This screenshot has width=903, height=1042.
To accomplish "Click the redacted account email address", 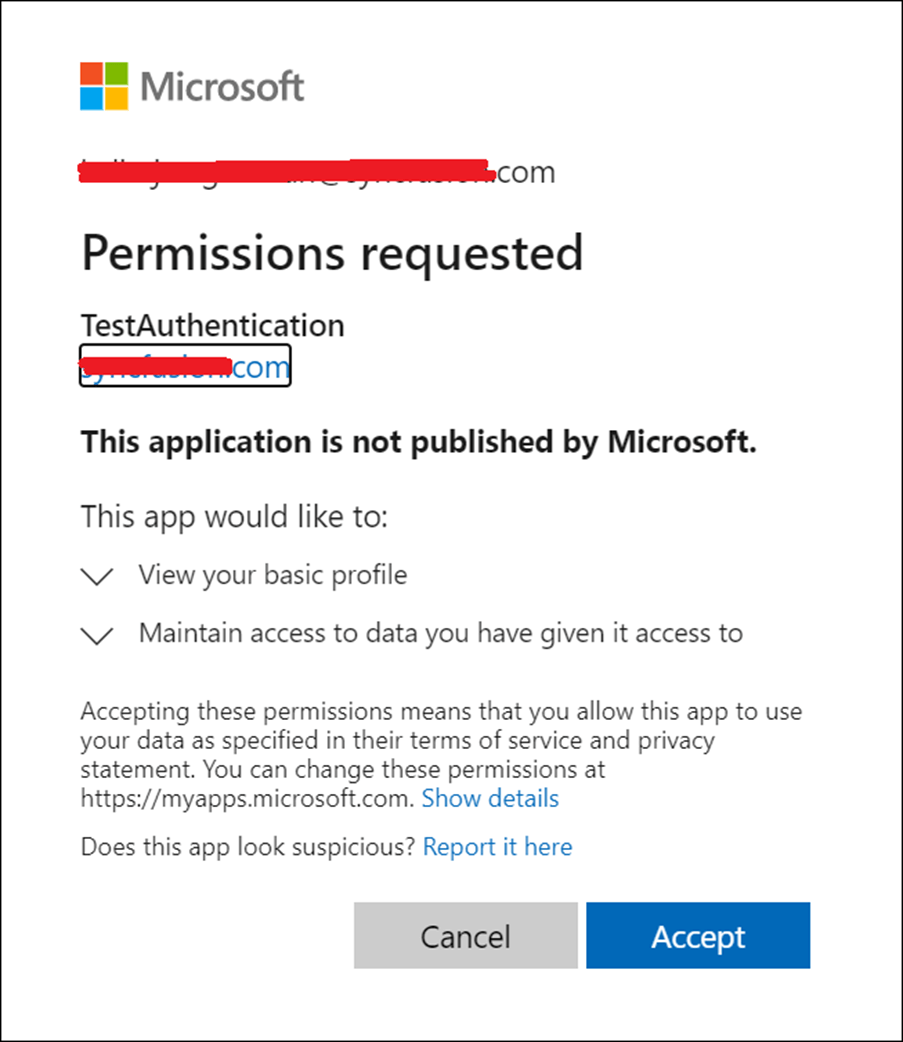I will 317,172.
